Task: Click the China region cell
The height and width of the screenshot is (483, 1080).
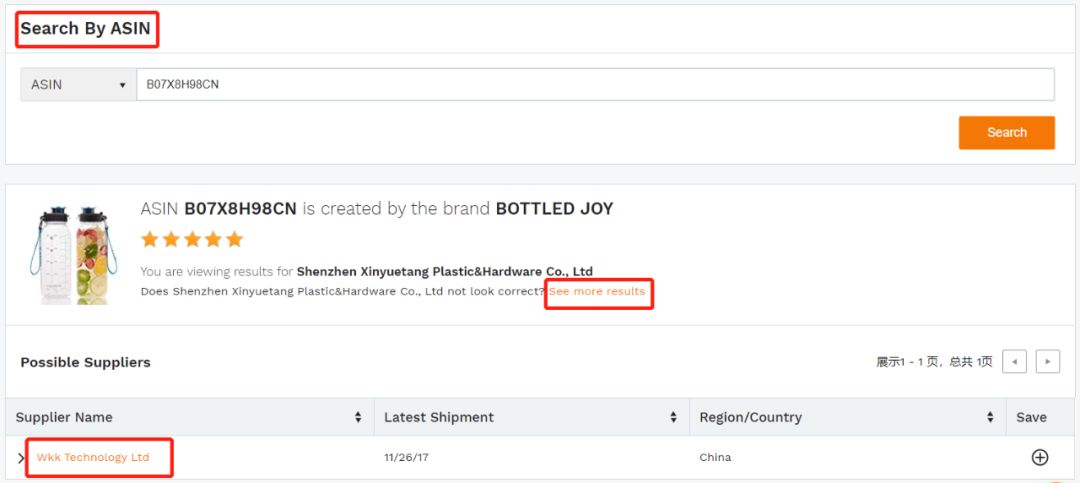Action: (x=715, y=458)
